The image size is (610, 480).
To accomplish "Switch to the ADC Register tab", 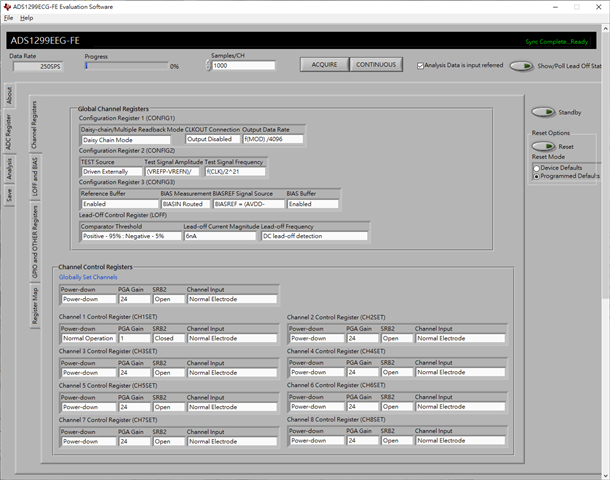I will click(x=9, y=132).
